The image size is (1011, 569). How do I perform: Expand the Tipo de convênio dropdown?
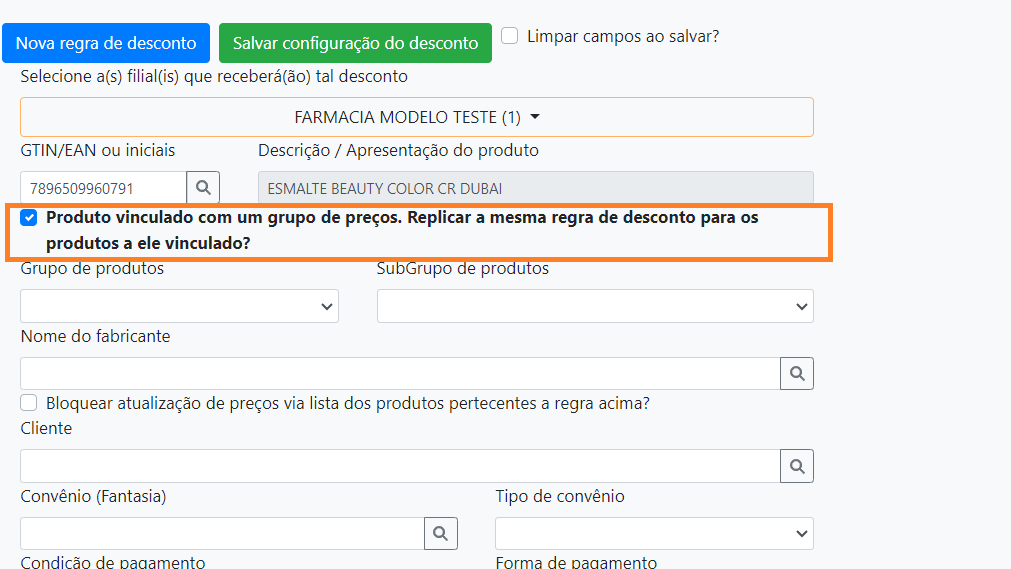coord(654,533)
